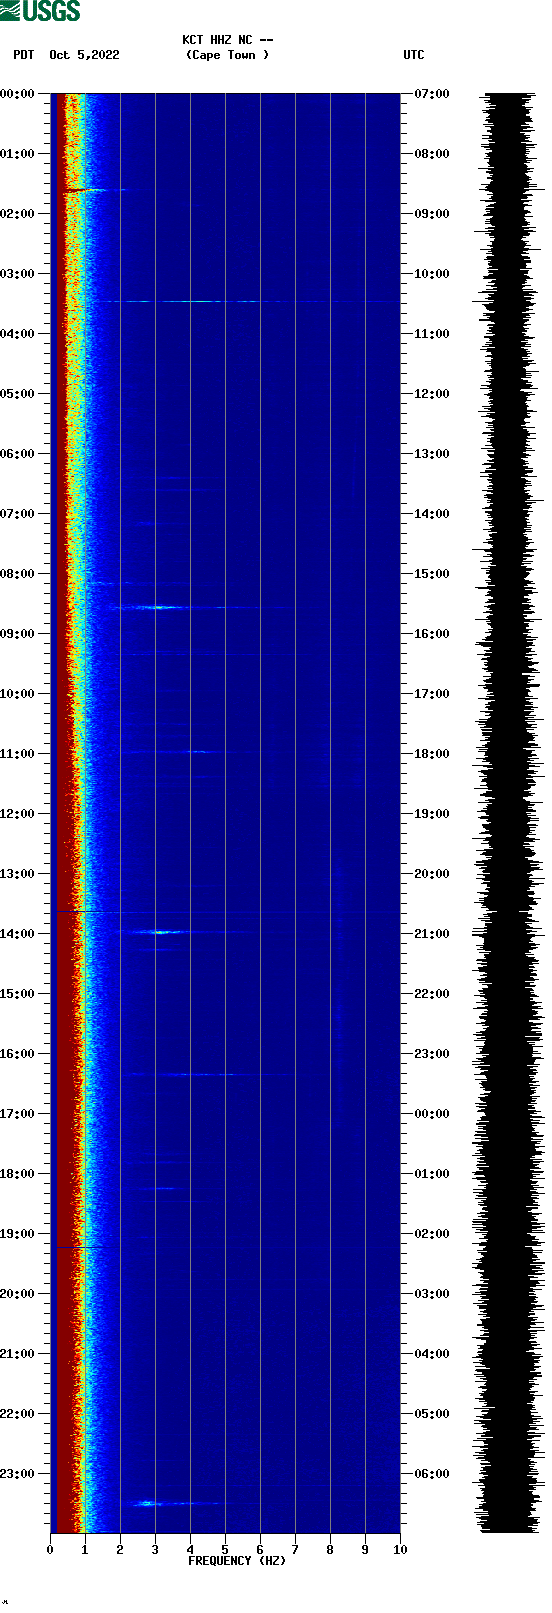Click the 'UTC' timezone label
The height and width of the screenshot is (1613, 552).
pyautogui.click(x=414, y=55)
